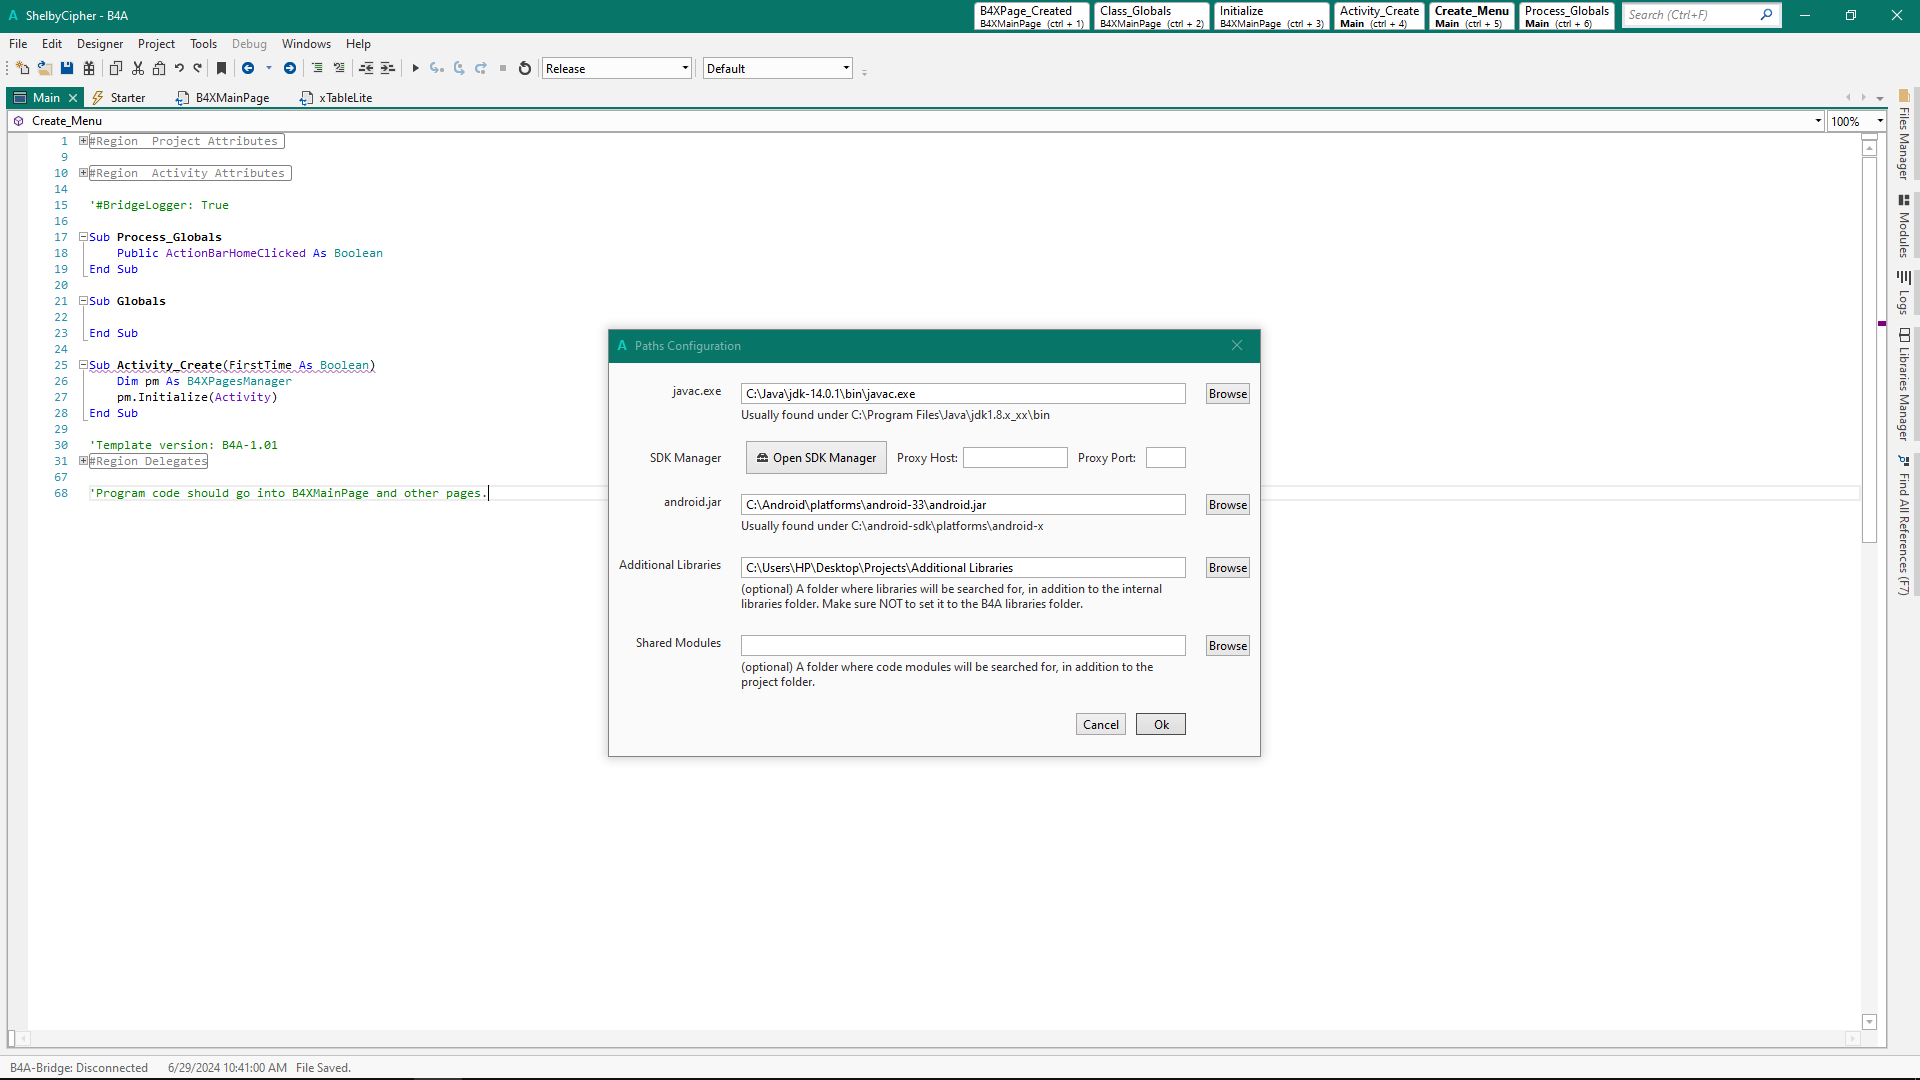This screenshot has height=1080, width=1920.
Task: Click the bookmark toggle toolbar icon
Action: pos(222,68)
